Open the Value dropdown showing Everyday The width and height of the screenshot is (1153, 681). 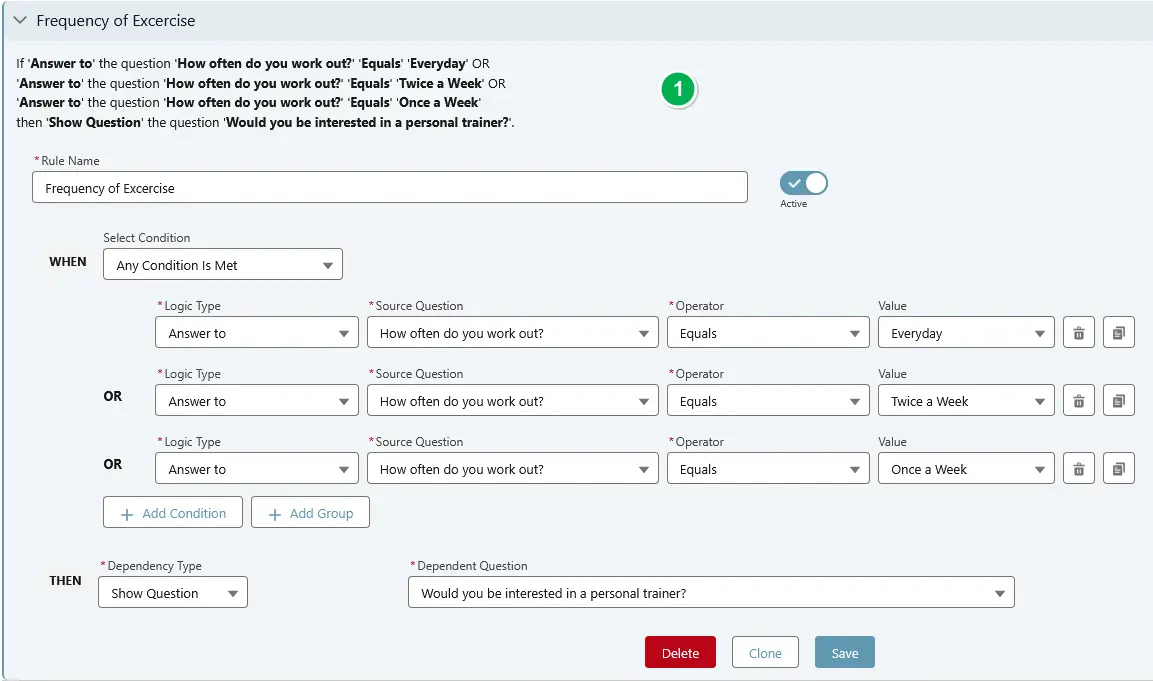(x=965, y=332)
